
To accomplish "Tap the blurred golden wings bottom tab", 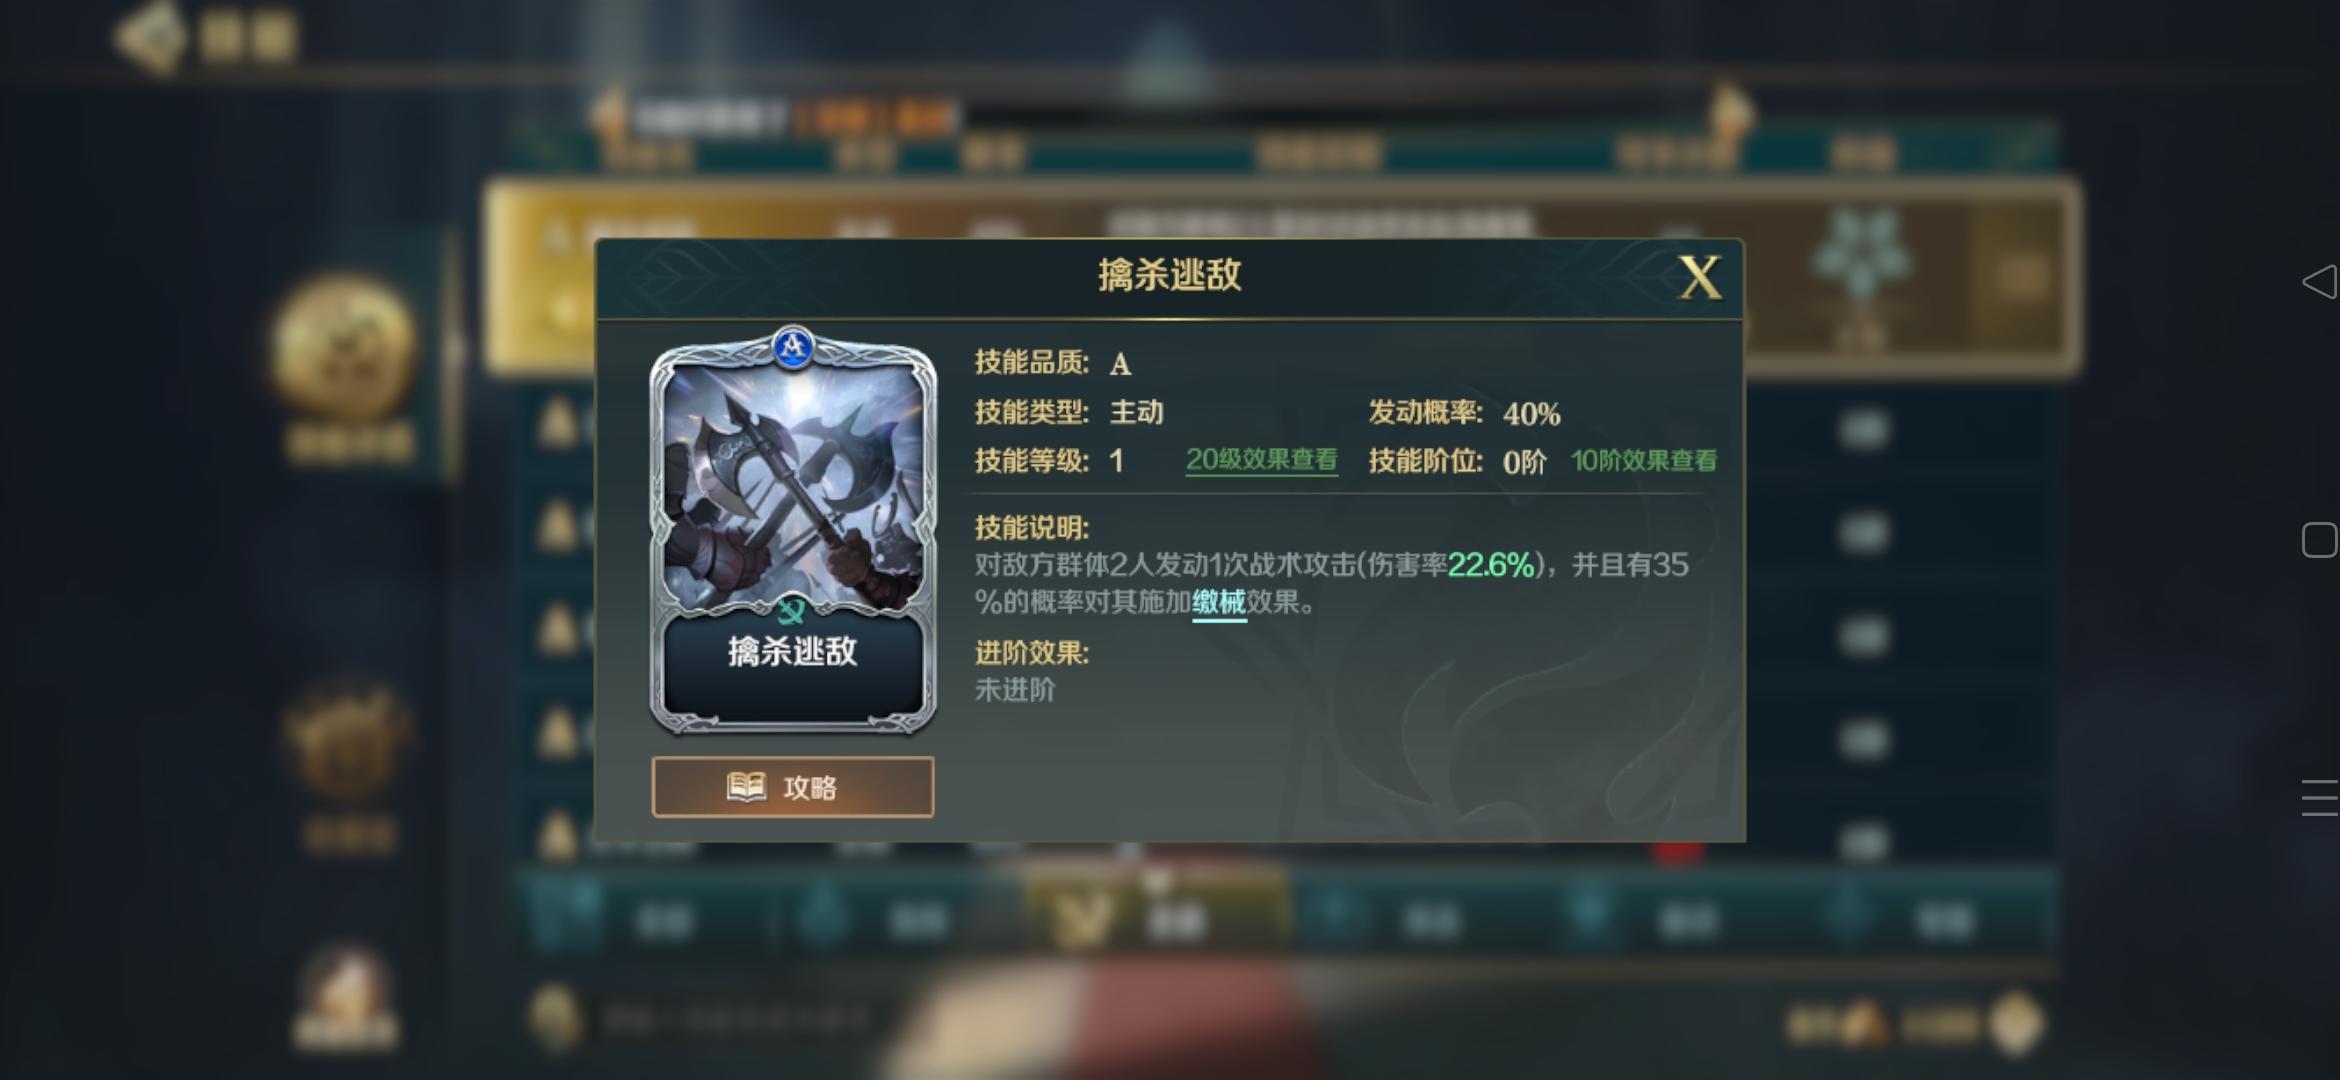I will [1085, 918].
